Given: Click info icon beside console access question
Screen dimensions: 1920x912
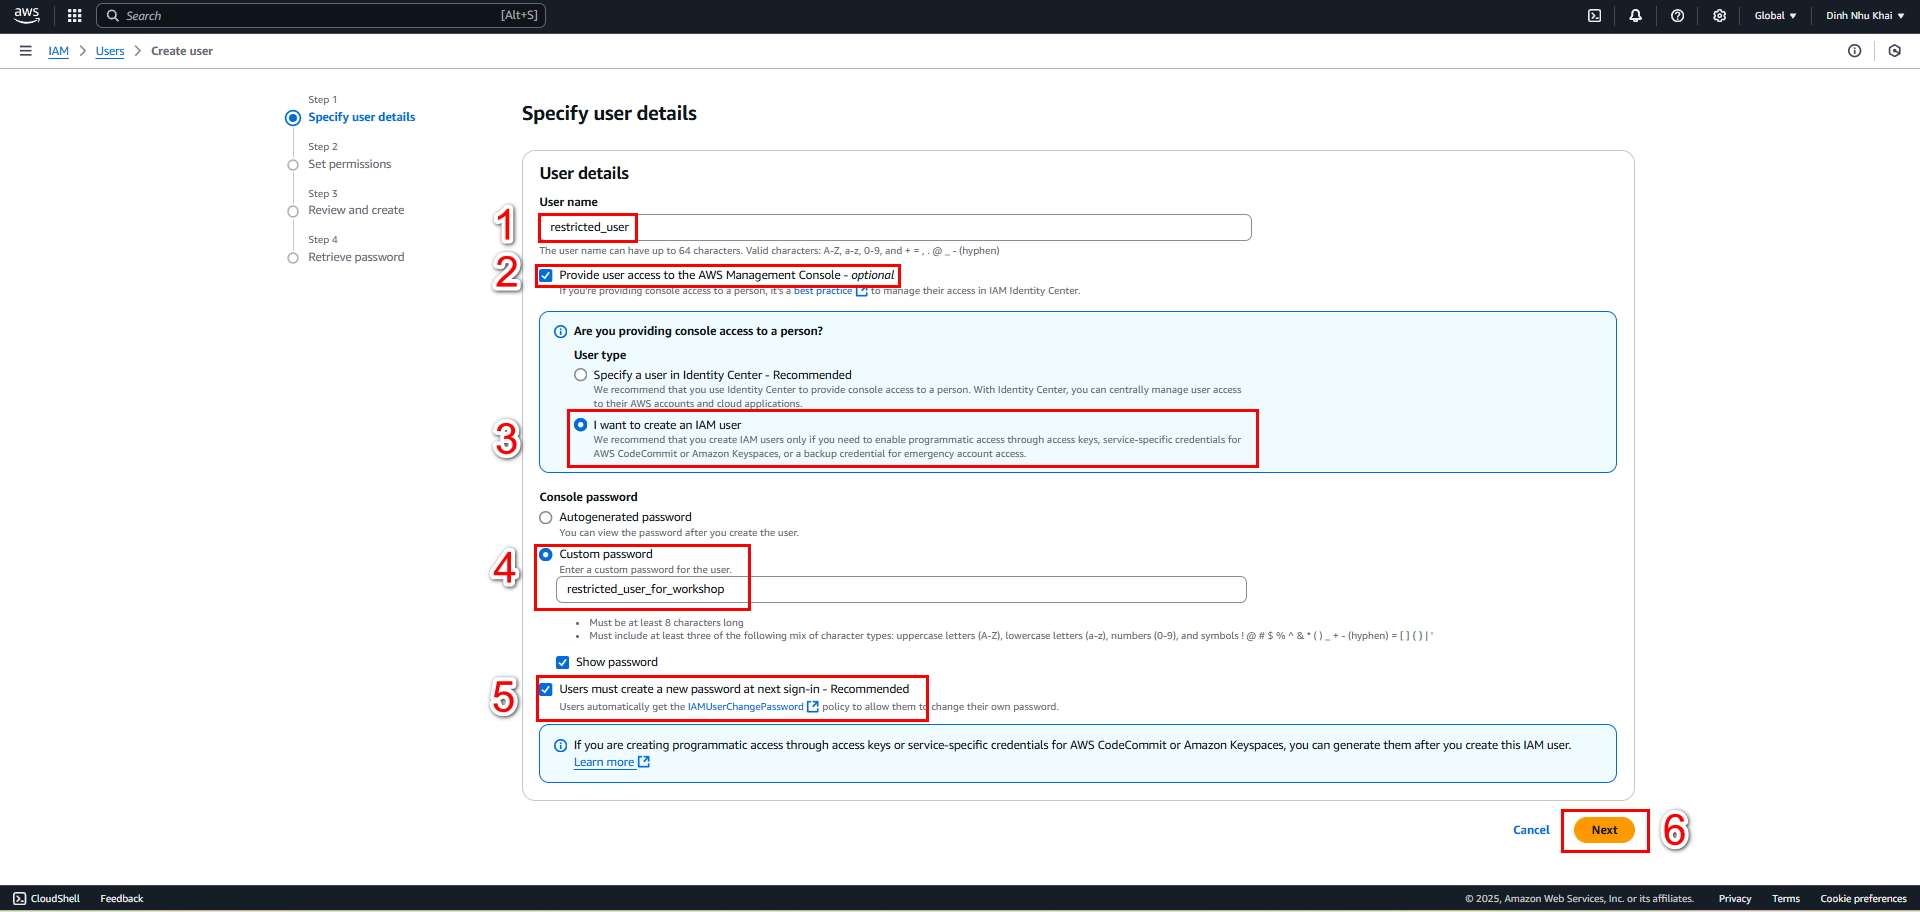Looking at the screenshot, I should (x=561, y=332).
